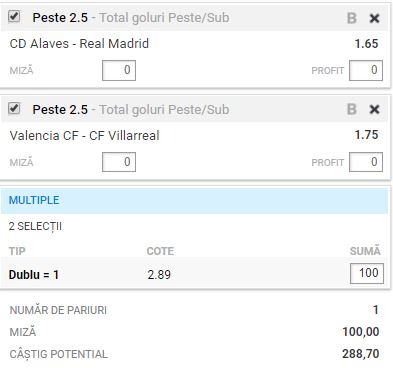Select the CD Alaves - Real Madrid match name
Screen dimensions: 393x368
click(x=79, y=44)
